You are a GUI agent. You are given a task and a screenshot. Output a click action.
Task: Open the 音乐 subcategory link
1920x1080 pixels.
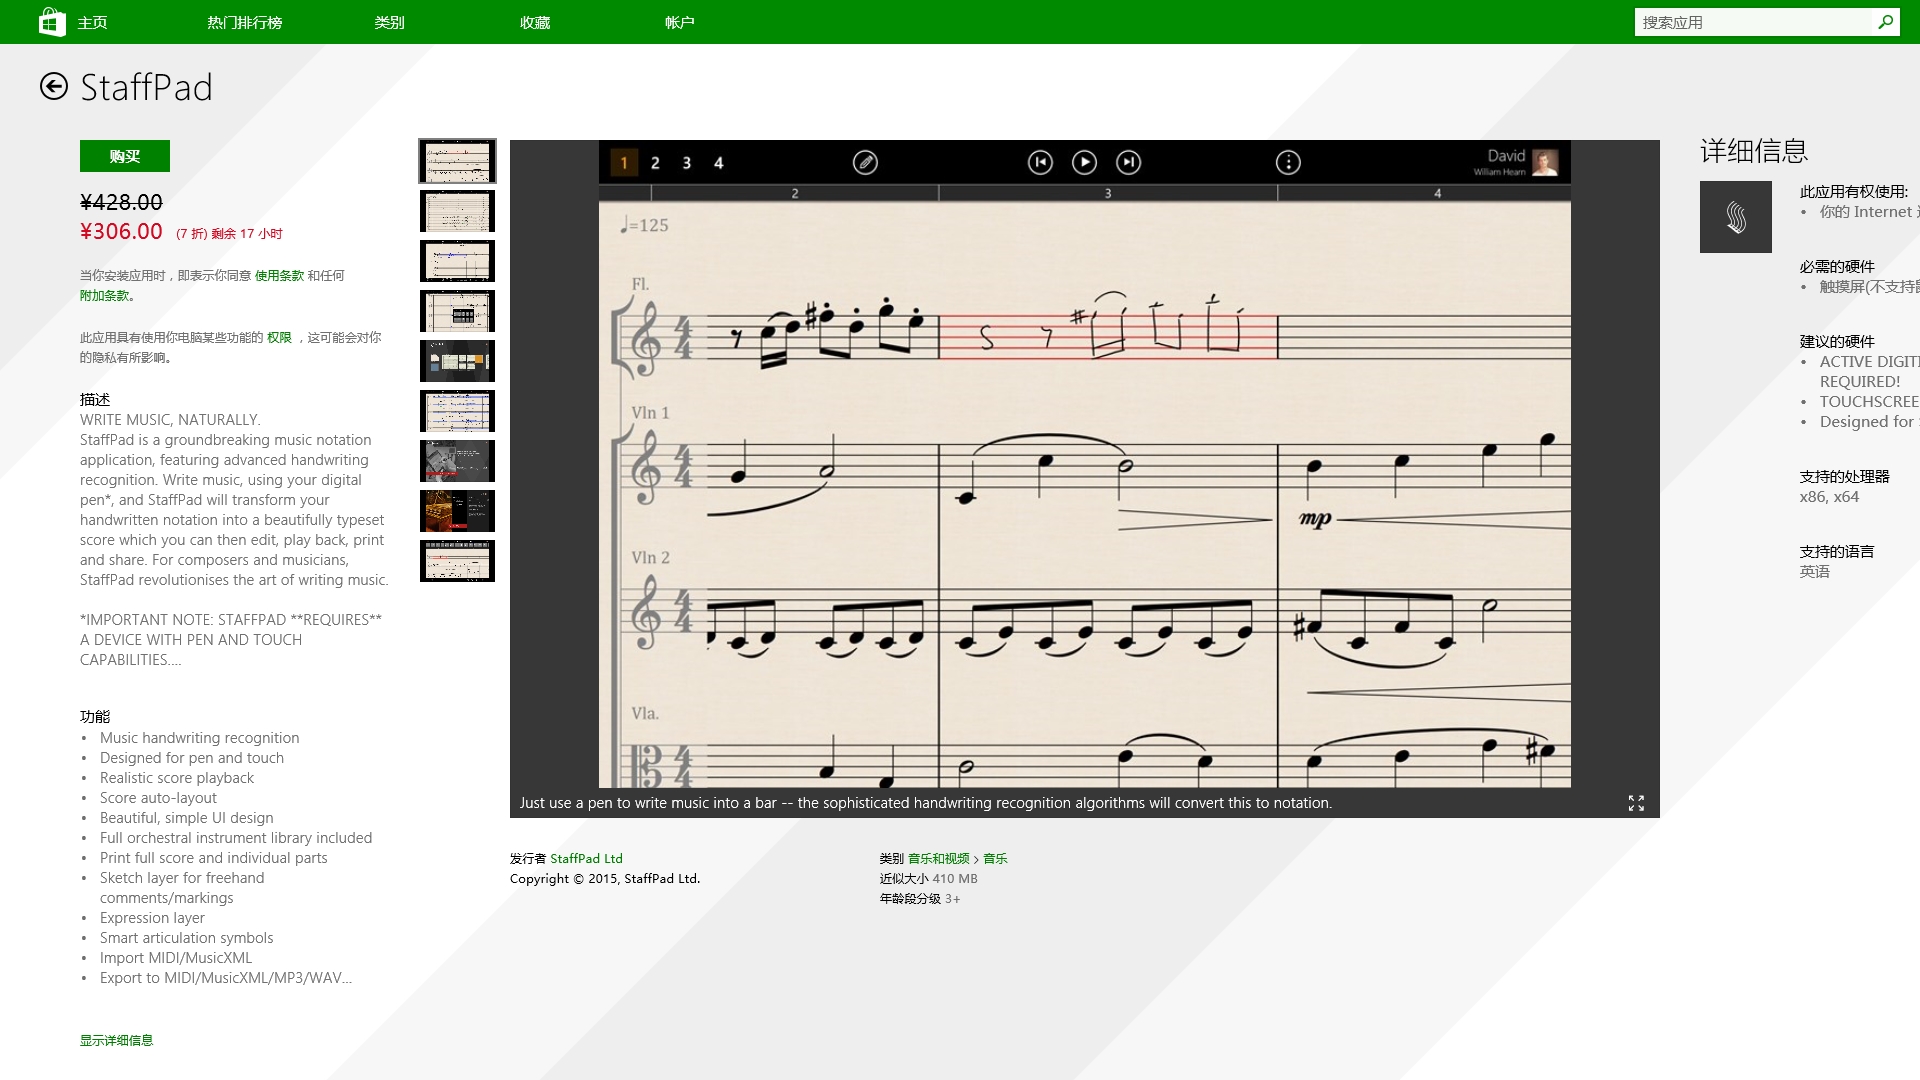[995, 858]
